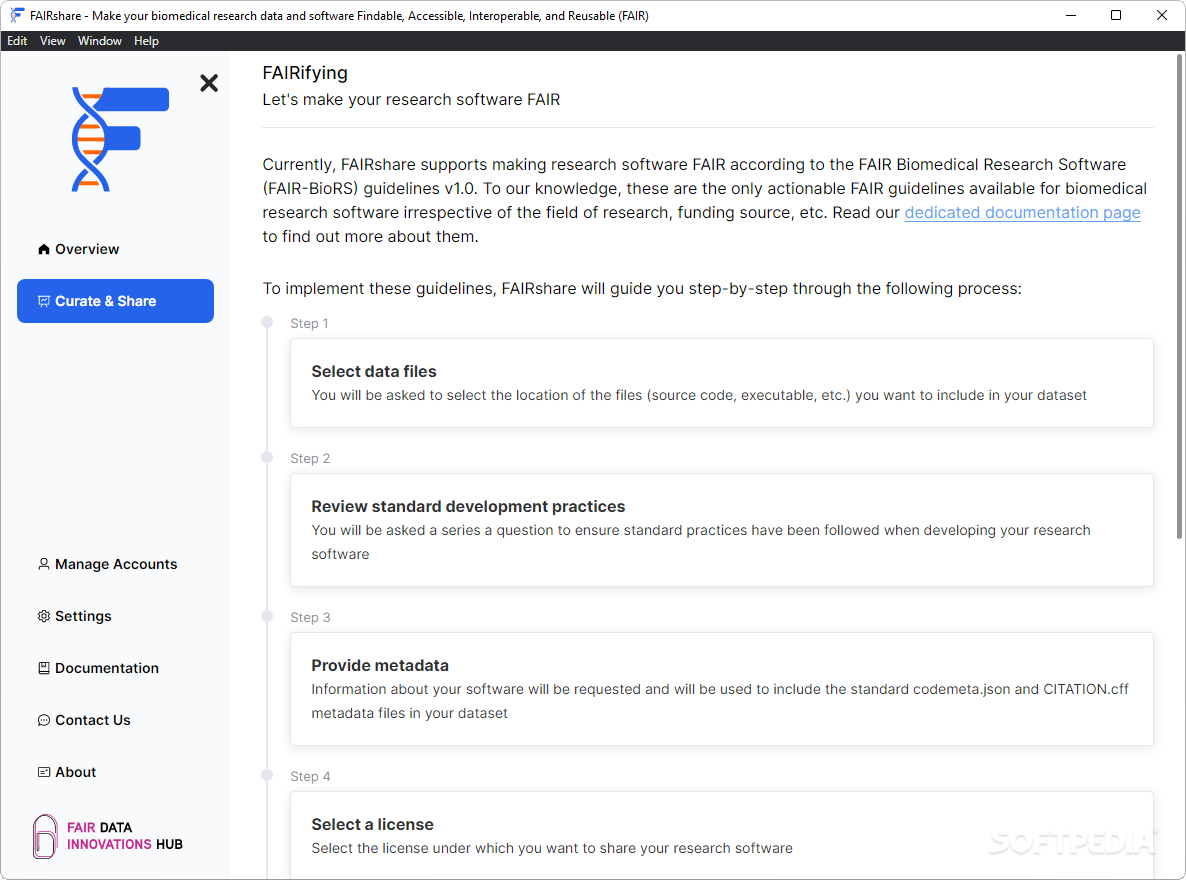This screenshot has width=1186, height=880.
Task: Click the FAIRifying heading
Action: tap(305, 73)
